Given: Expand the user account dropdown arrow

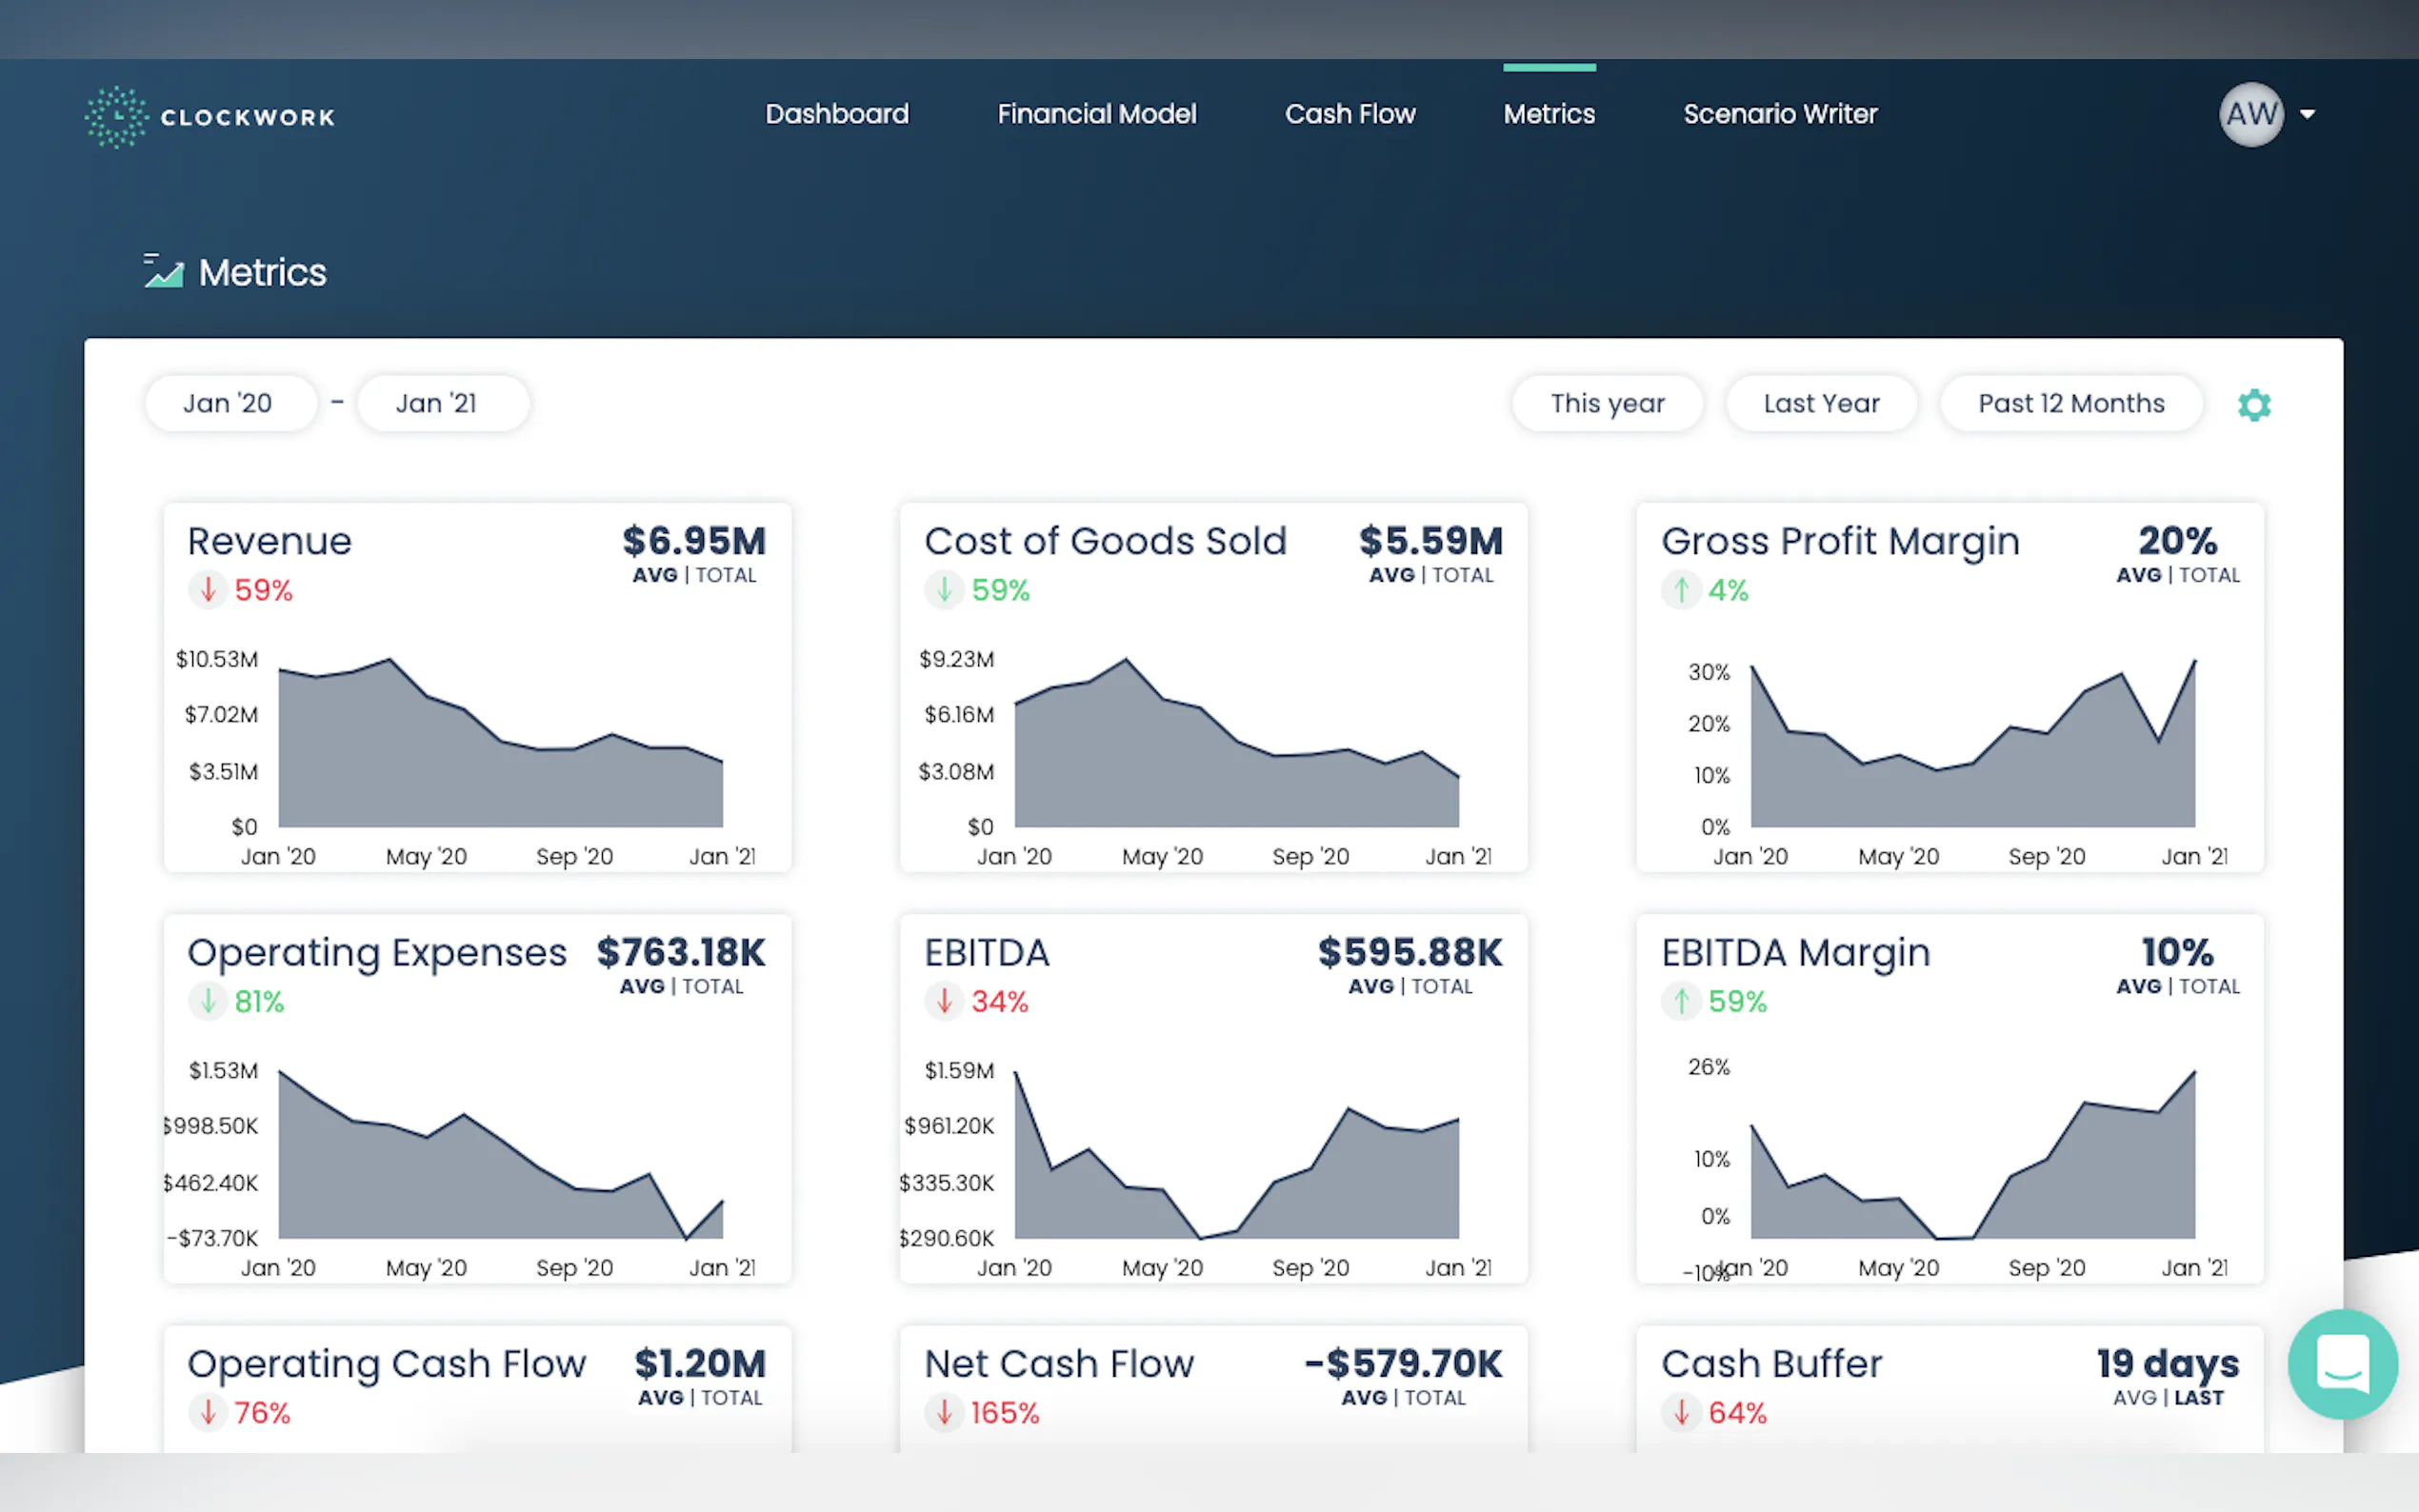Looking at the screenshot, I should tap(2308, 114).
